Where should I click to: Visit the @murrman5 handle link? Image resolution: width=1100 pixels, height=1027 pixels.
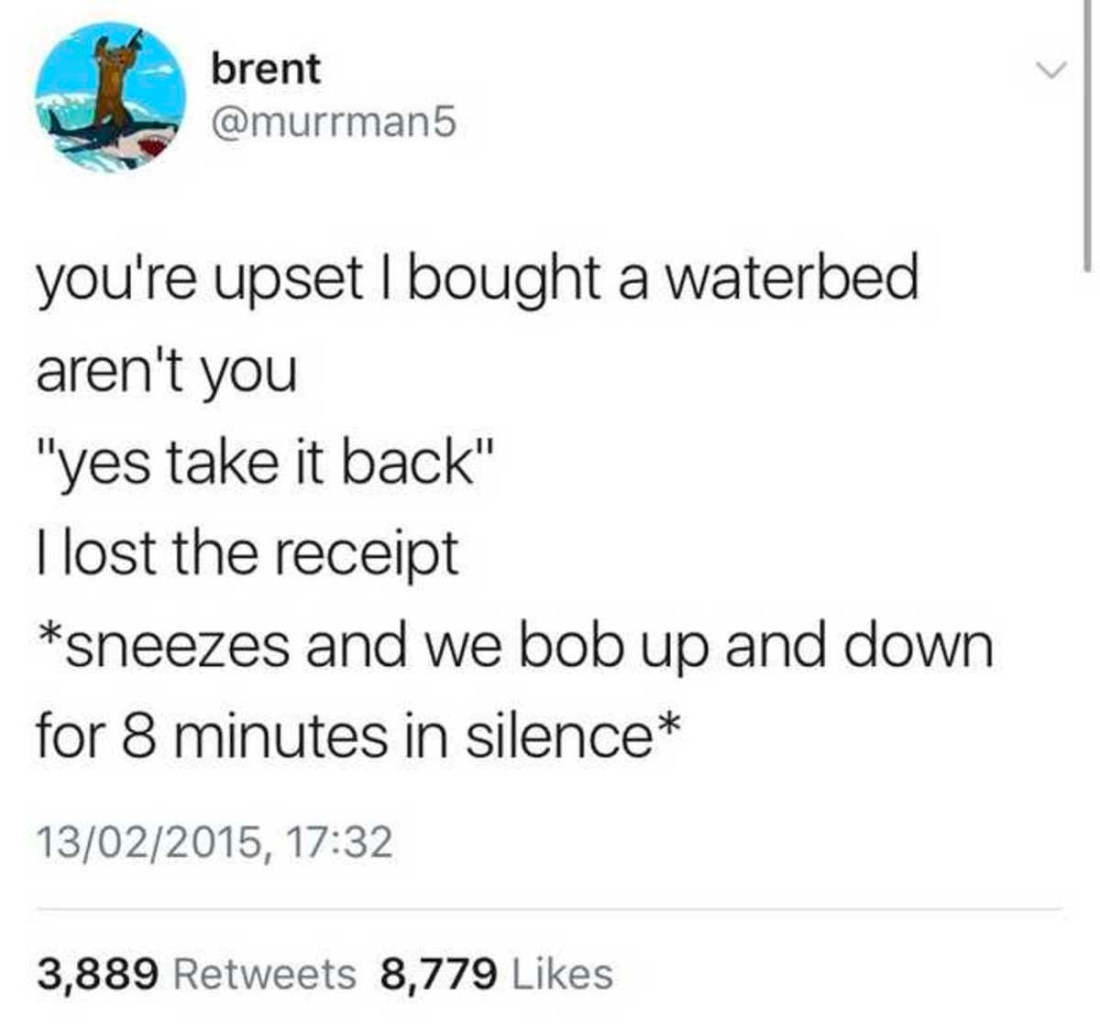[x=335, y=123]
